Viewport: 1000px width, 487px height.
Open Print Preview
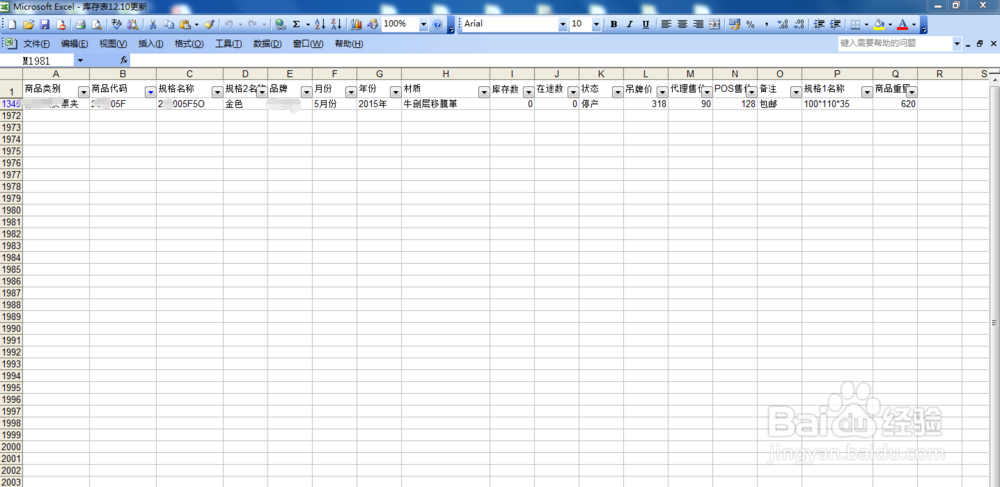click(x=96, y=24)
